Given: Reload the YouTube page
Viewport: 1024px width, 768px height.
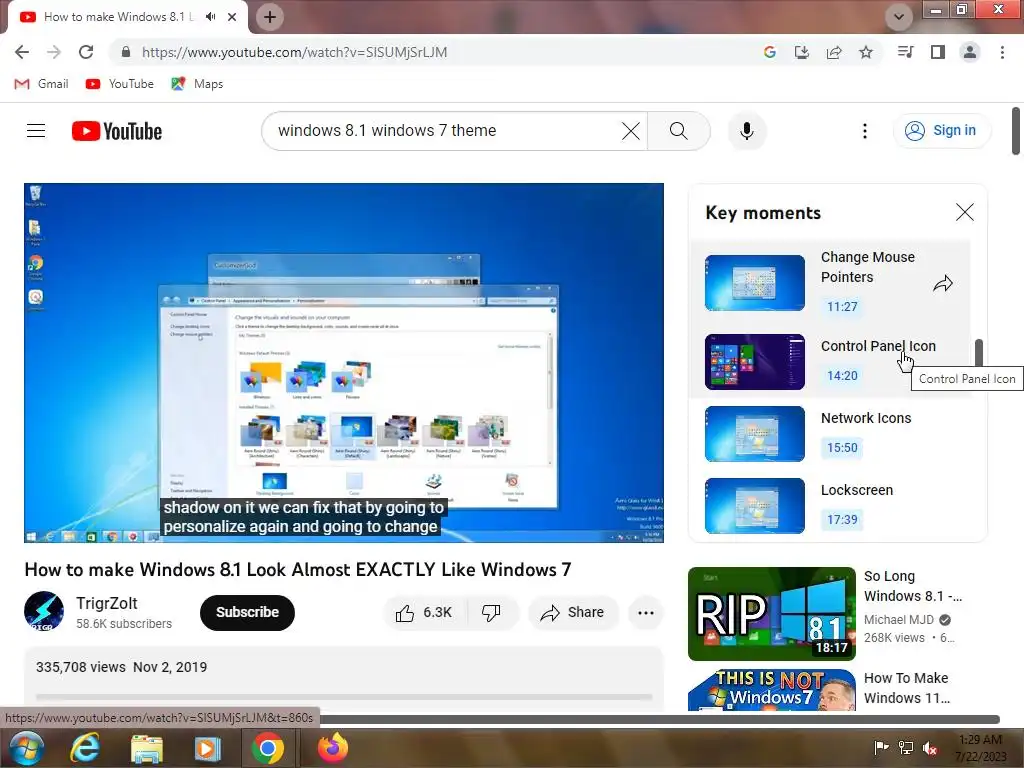Looking at the screenshot, I should (x=86, y=52).
